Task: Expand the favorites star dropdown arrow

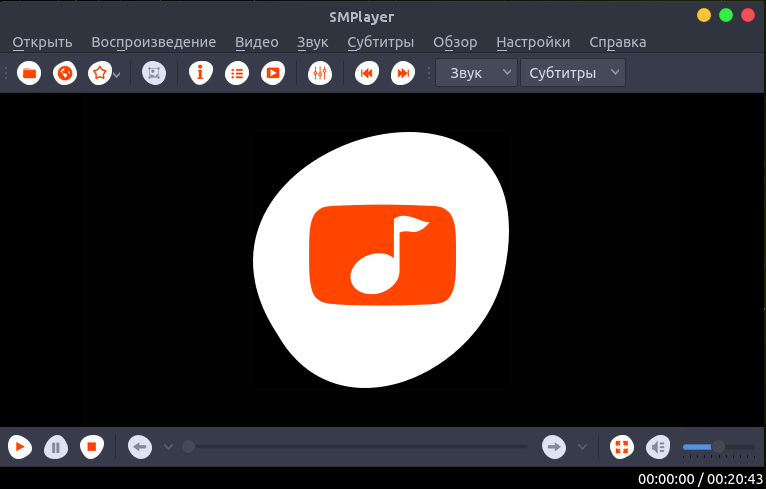Action: click(x=117, y=75)
